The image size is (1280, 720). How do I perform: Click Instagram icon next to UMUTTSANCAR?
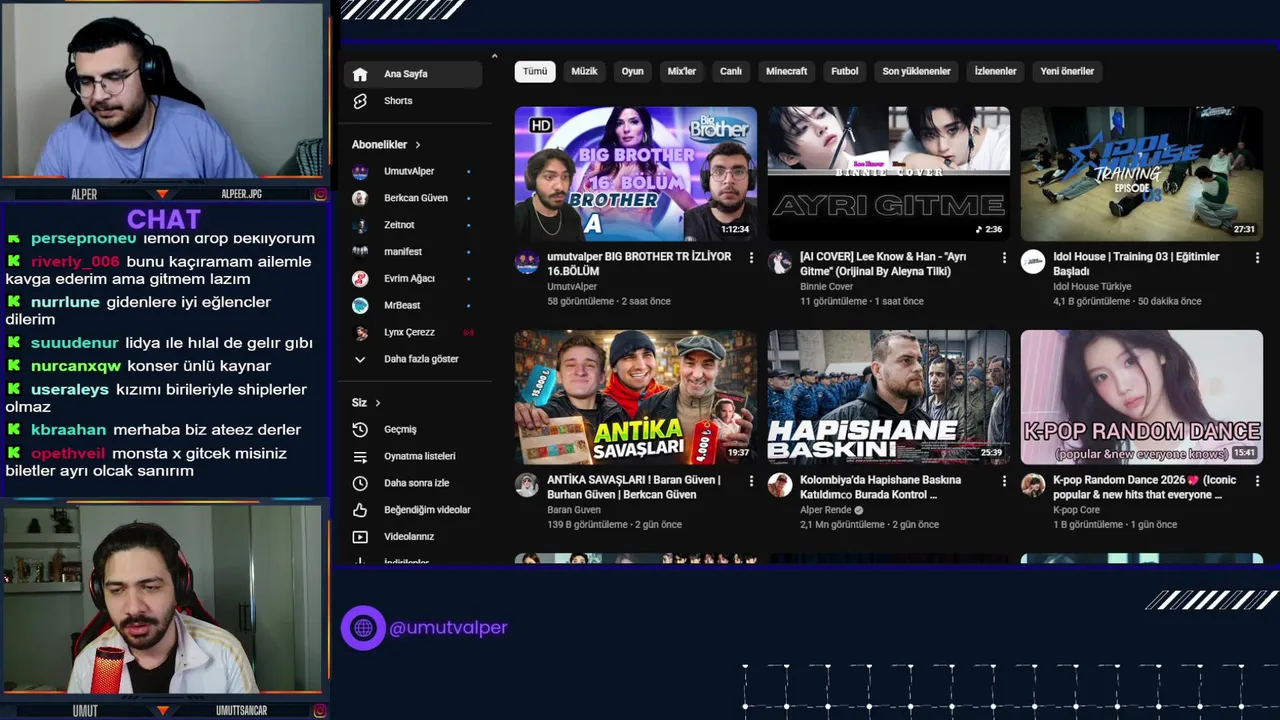[x=320, y=711]
